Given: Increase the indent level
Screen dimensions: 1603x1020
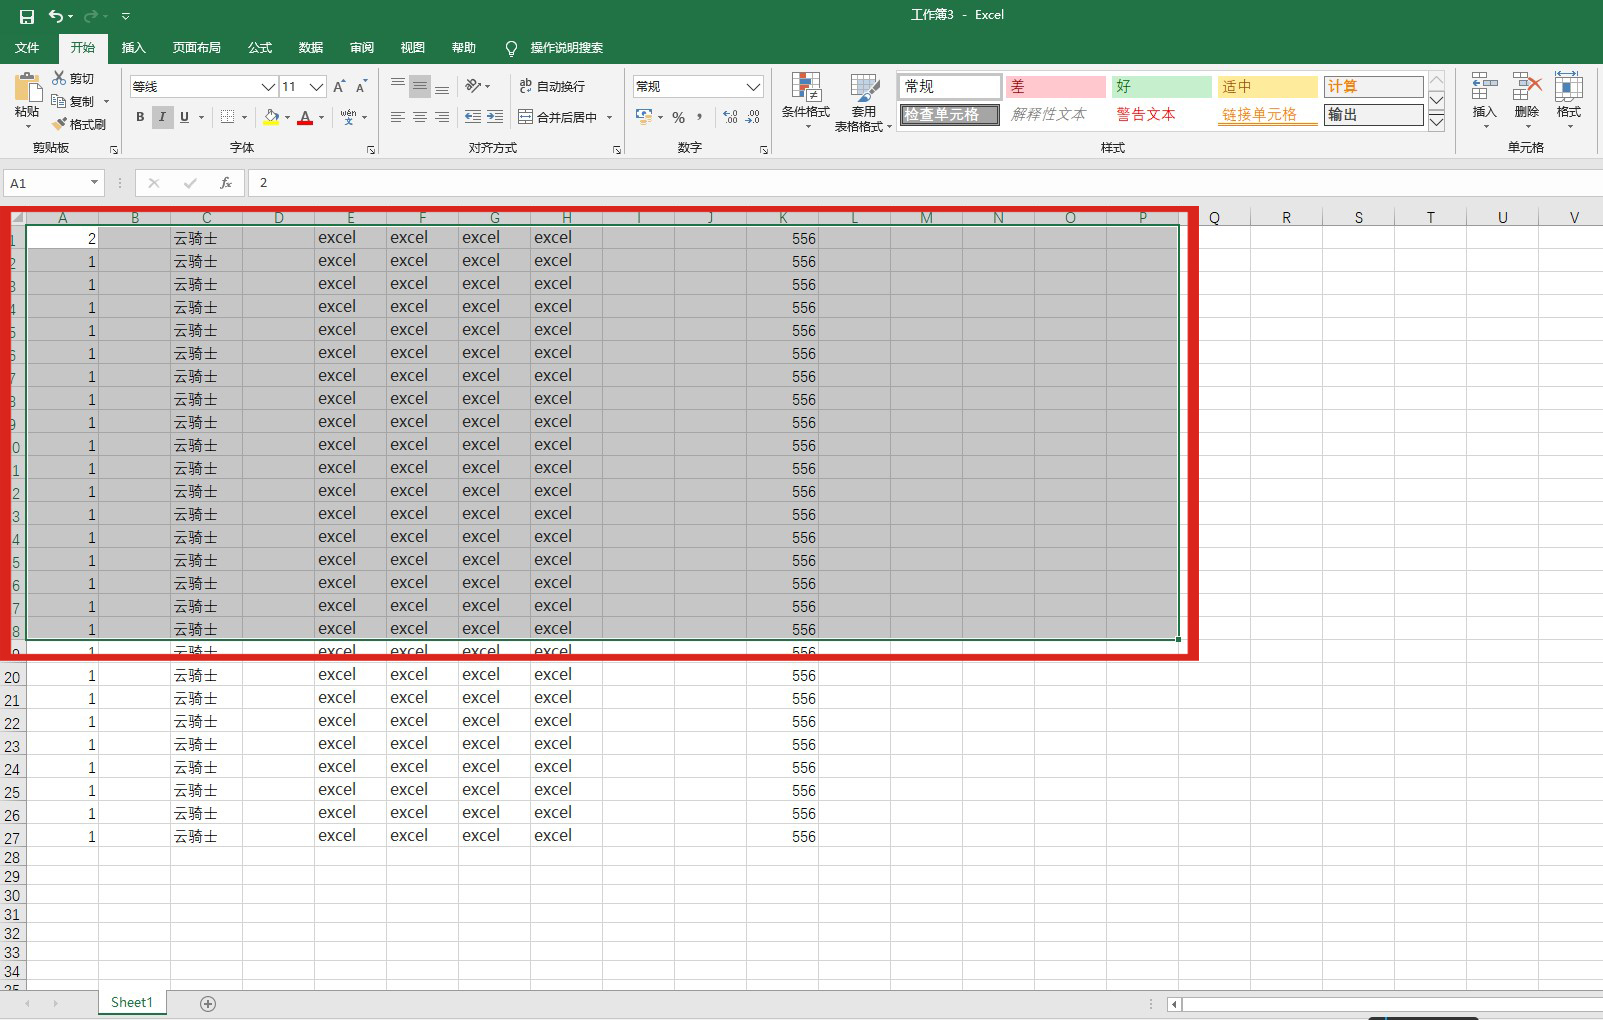Looking at the screenshot, I should (x=495, y=117).
